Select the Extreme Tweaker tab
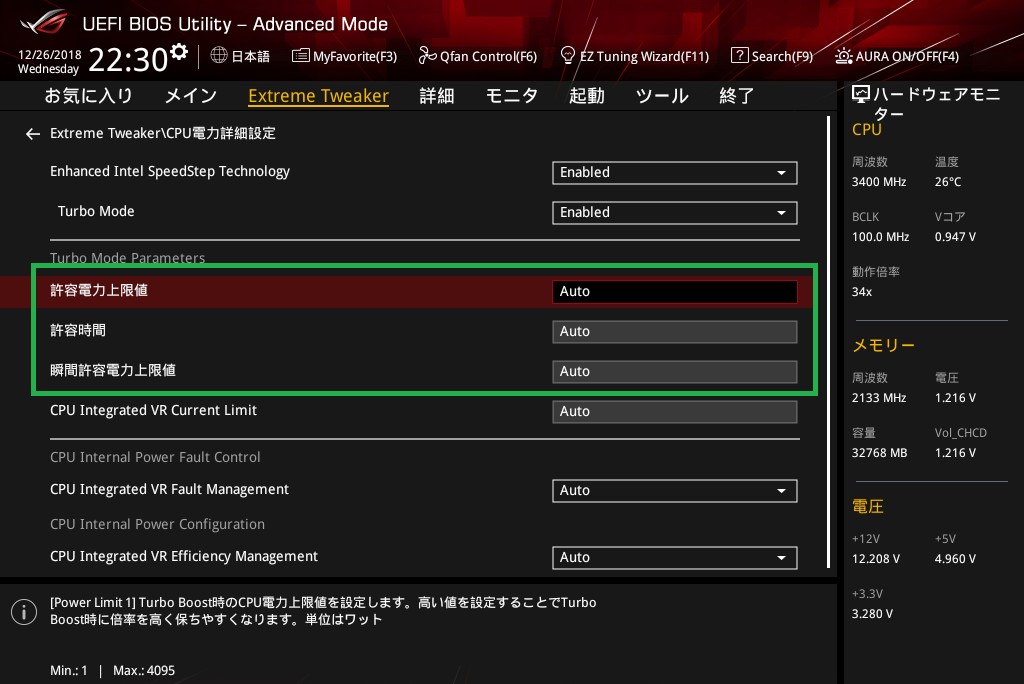Image resolution: width=1024 pixels, height=684 pixels. click(x=319, y=96)
